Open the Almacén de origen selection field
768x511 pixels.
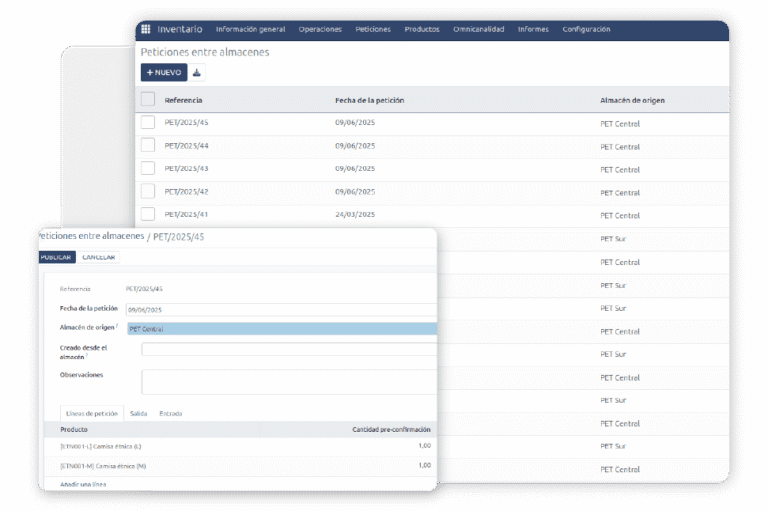282,329
